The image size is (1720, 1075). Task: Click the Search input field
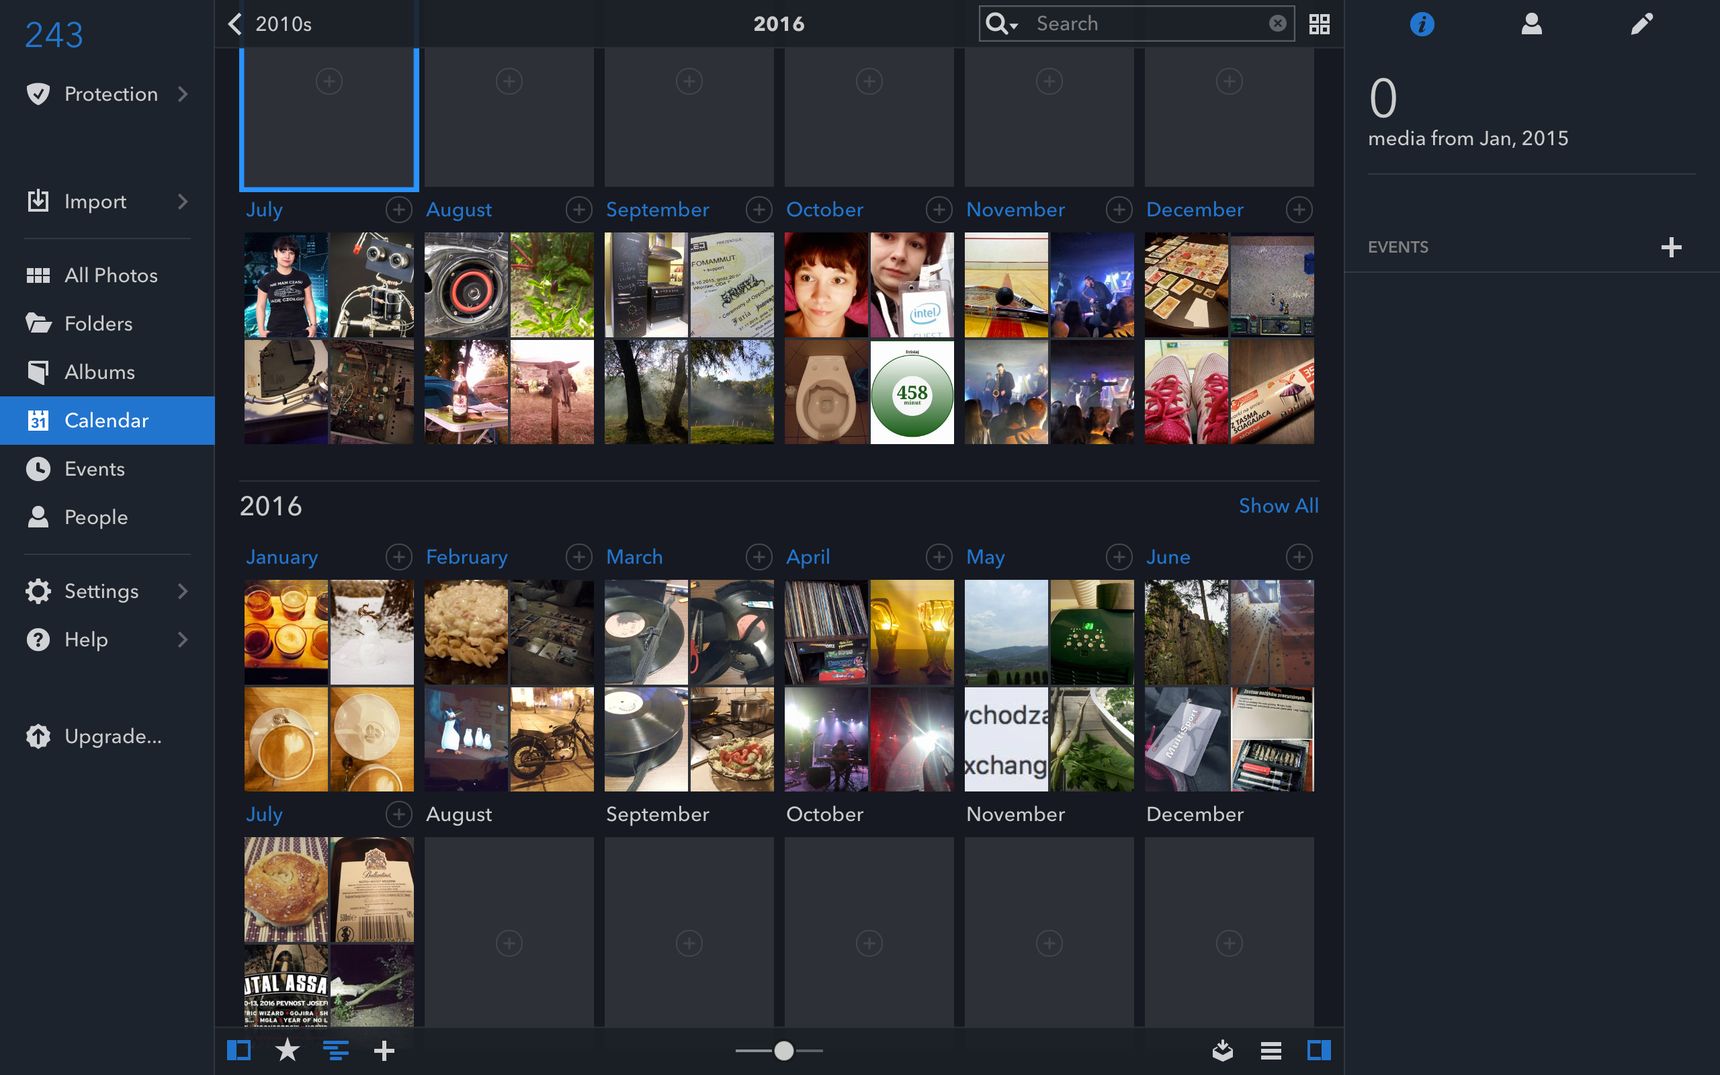1148,23
